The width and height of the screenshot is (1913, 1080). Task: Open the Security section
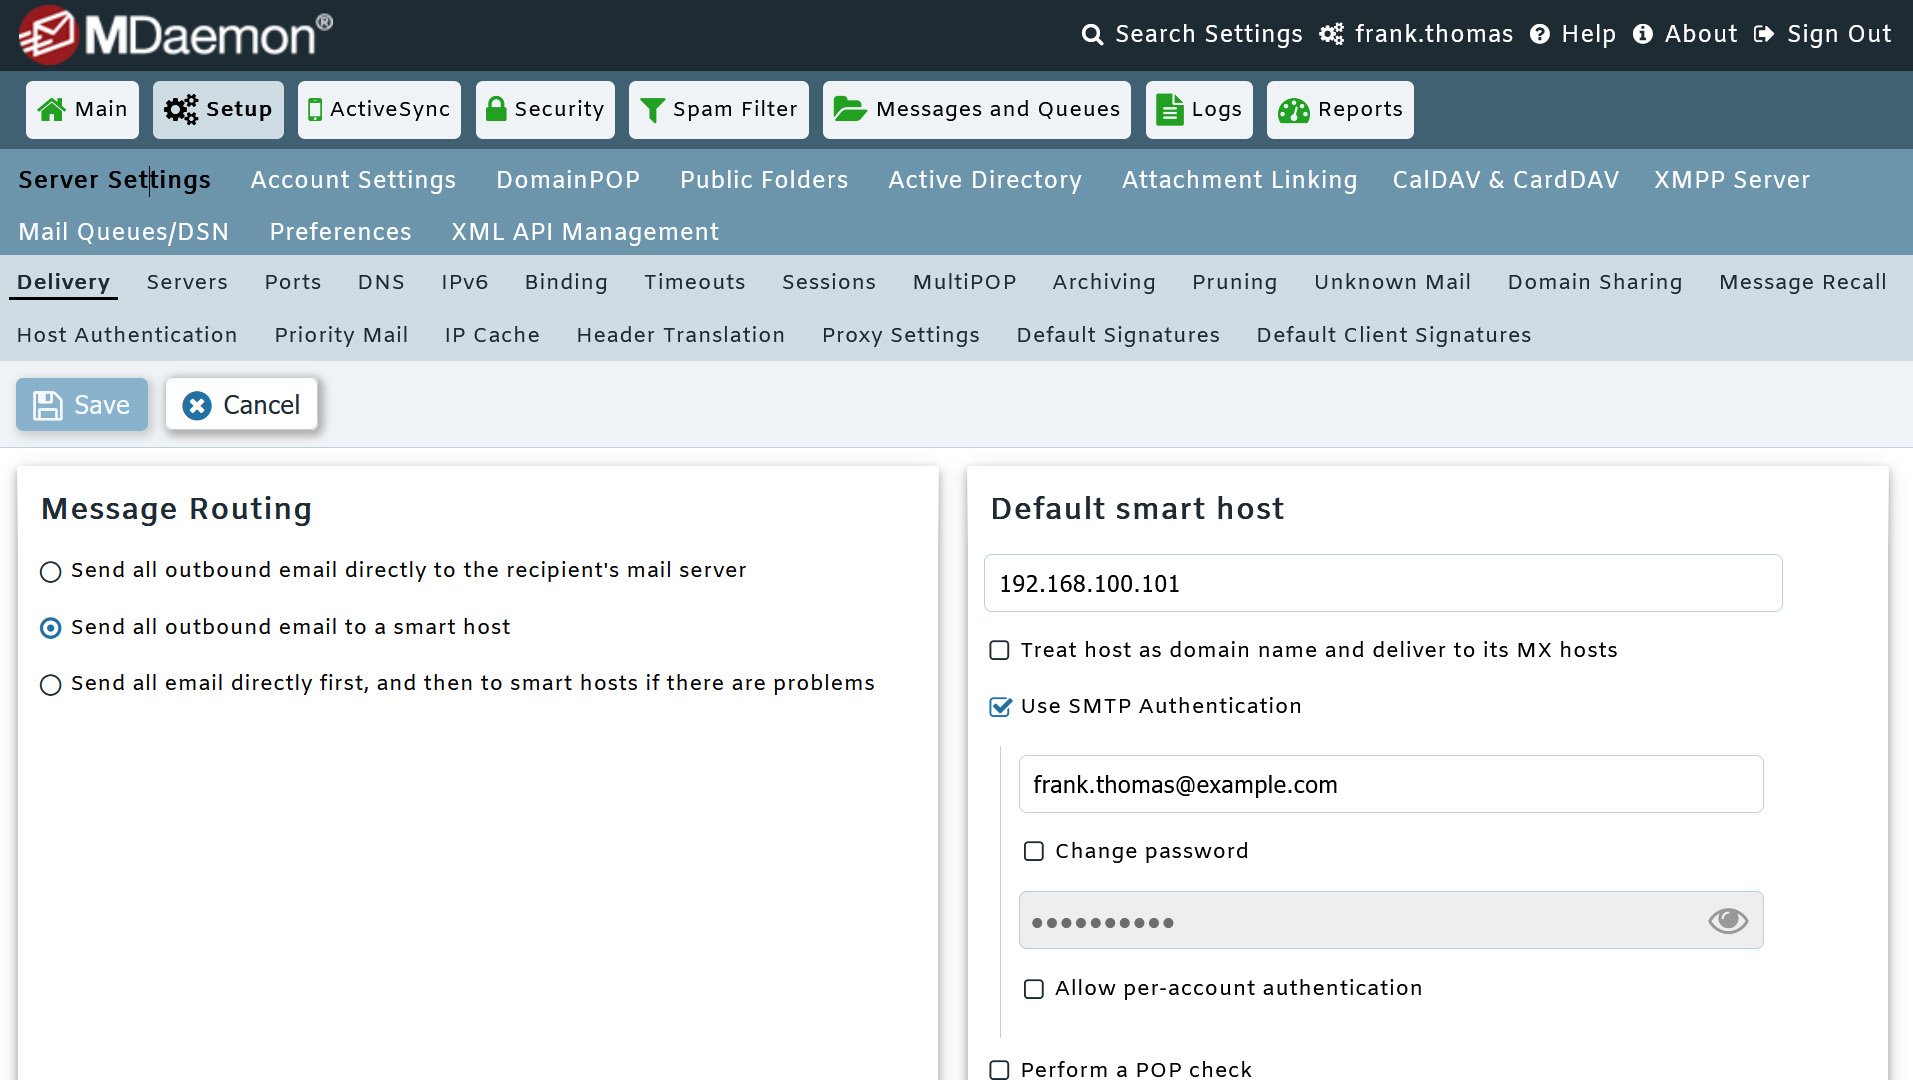[545, 109]
